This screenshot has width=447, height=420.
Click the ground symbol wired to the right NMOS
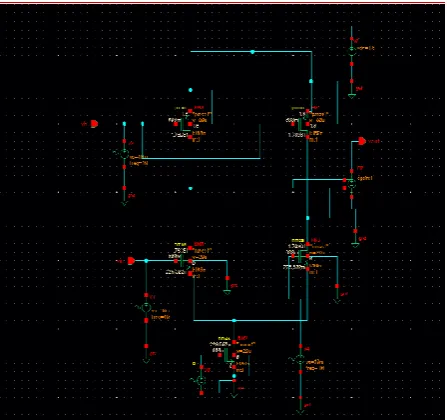[x=337, y=301]
